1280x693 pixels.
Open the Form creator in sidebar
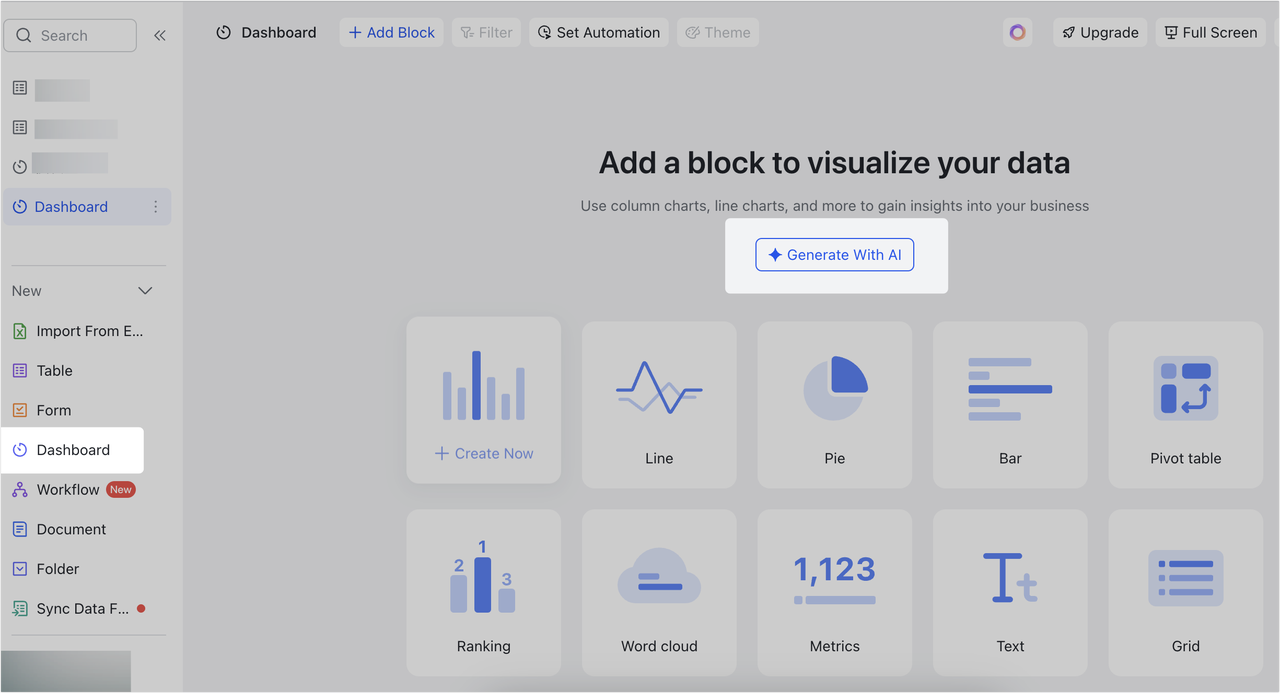54,410
